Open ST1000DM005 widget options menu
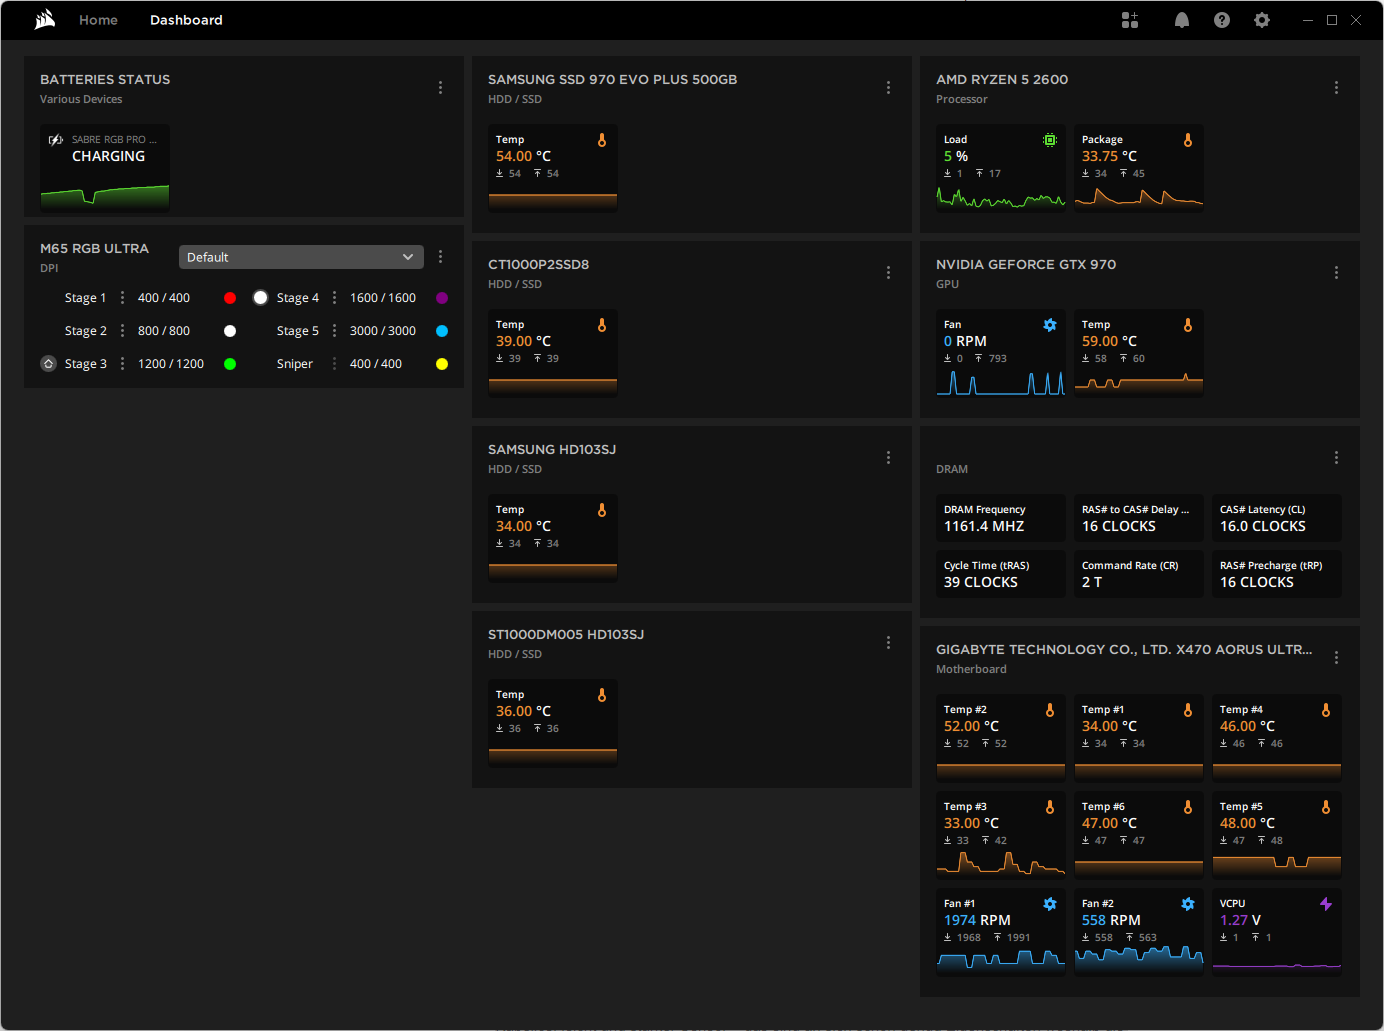 point(888,643)
